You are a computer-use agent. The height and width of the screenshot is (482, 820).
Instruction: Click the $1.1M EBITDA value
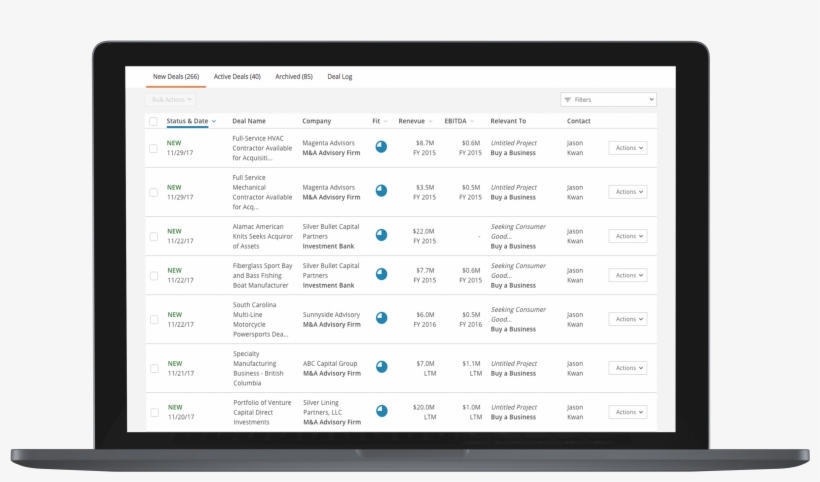tap(471, 363)
